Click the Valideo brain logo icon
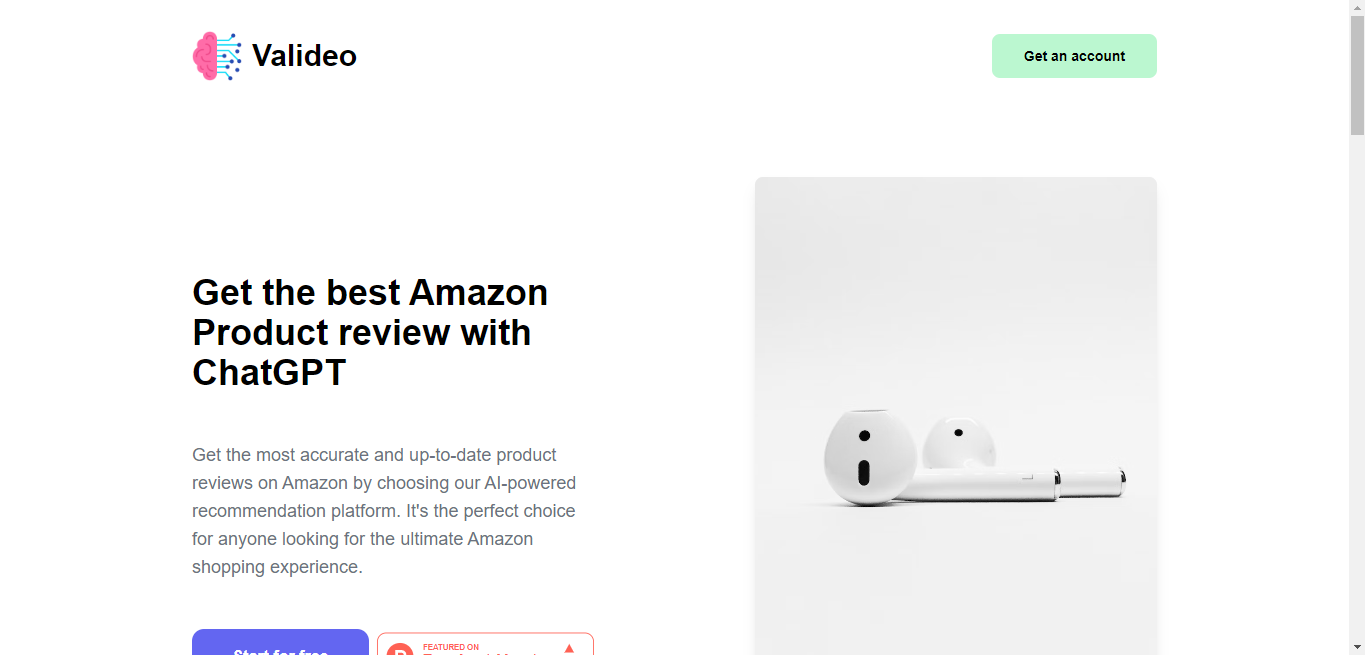This screenshot has height=655, width=1365. (217, 56)
